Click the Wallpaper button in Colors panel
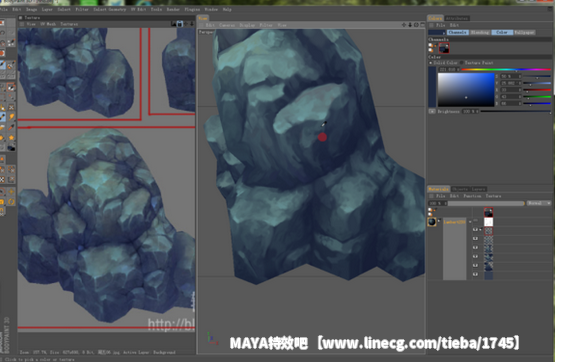Viewport: 561px width, 362px height. point(525,32)
